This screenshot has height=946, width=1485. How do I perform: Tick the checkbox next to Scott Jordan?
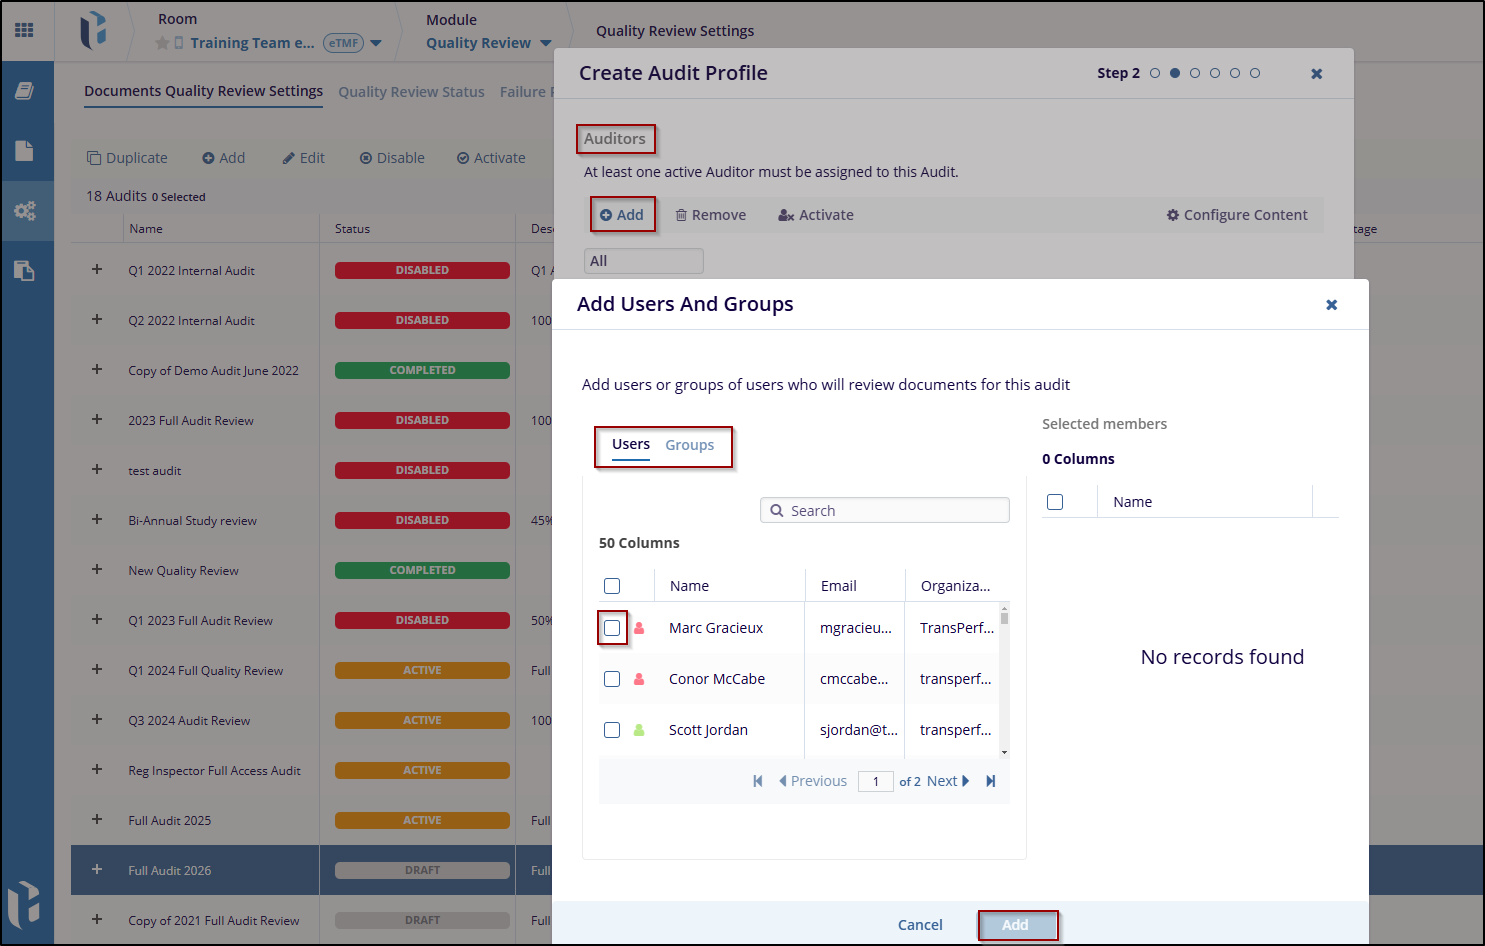[612, 730]
